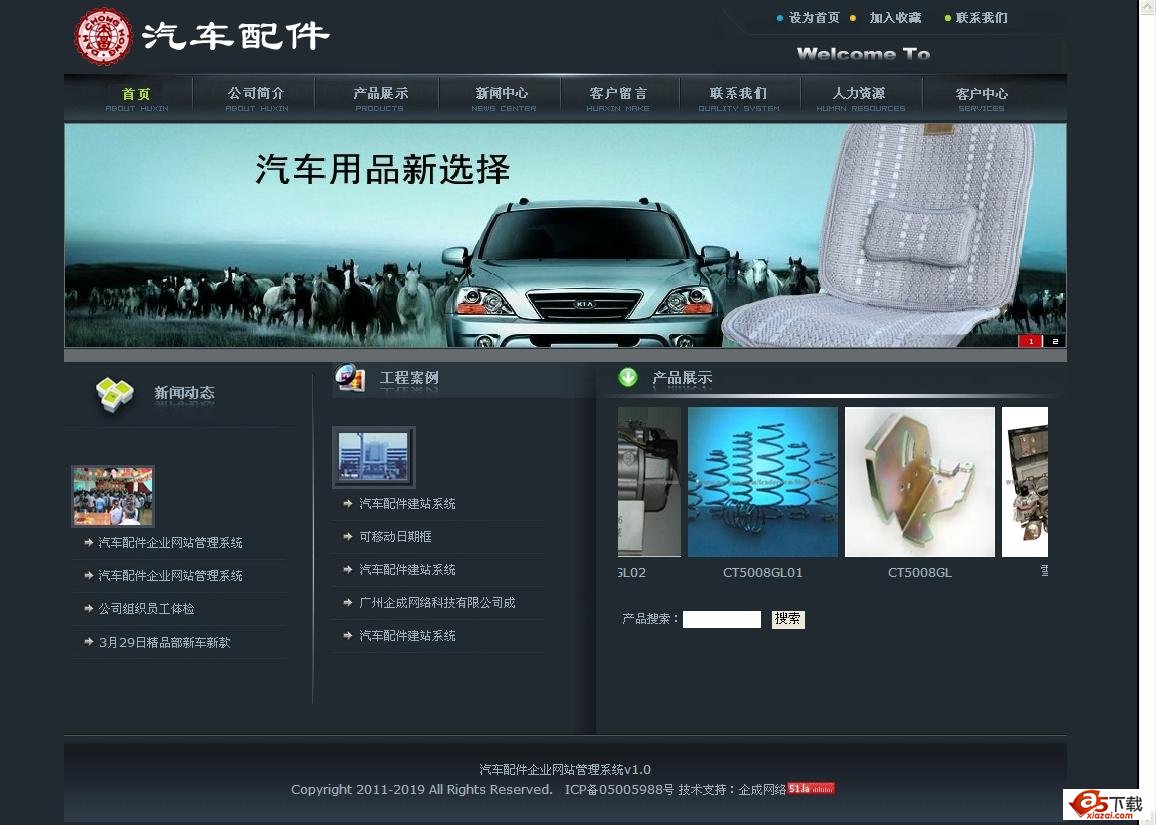This screenshot has width=1156, height=825.
Task: Click the red circular site logo
Action: [104, 37]
